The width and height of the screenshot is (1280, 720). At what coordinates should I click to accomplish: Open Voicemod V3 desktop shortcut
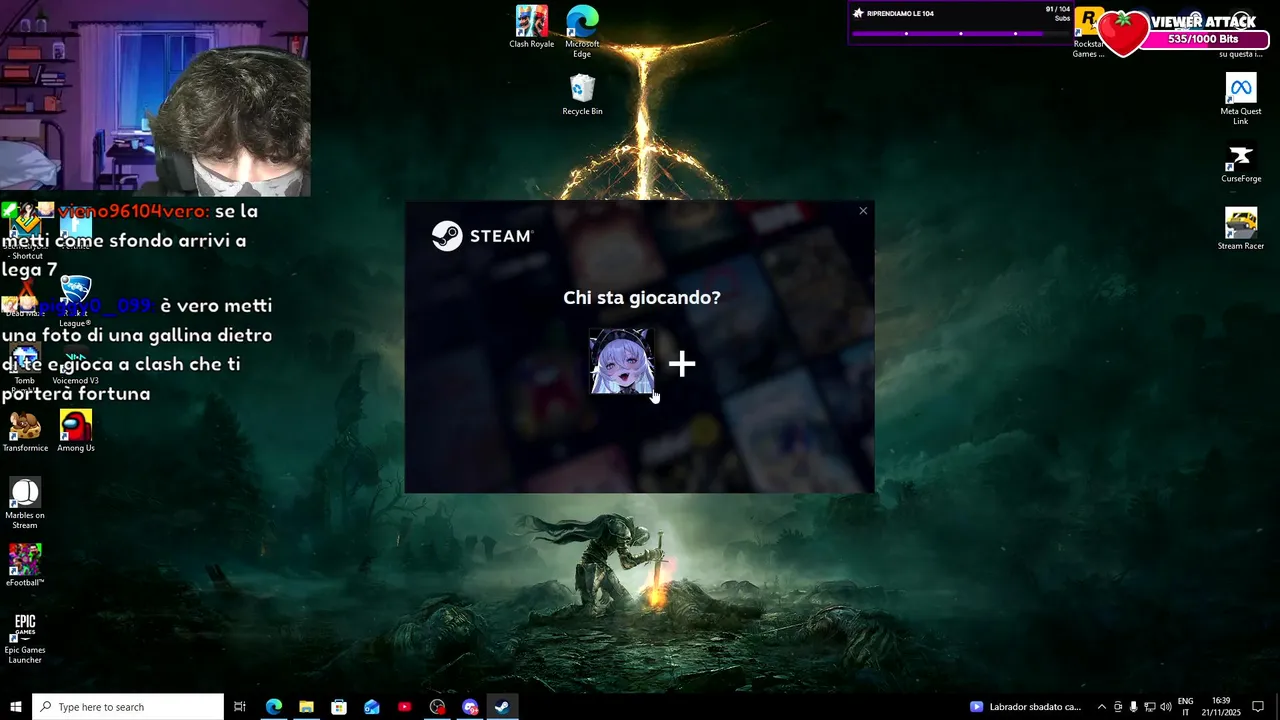(x=75, y=365)
